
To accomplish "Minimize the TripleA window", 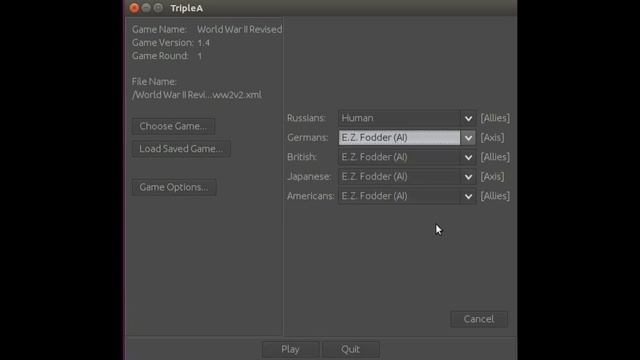I will pyautogui.click(x=146, y=8).
